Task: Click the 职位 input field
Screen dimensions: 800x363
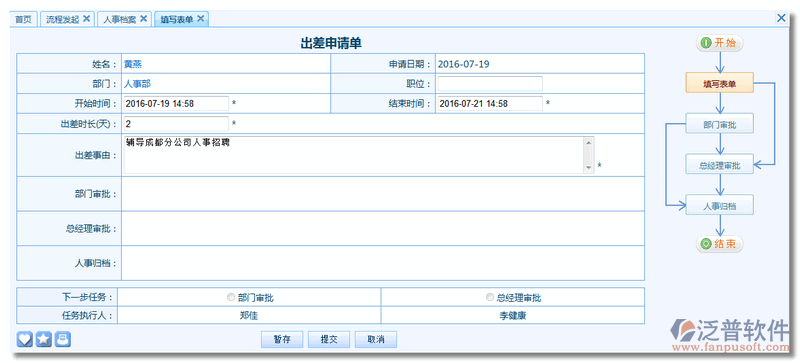Action: (x=490, y=84)
